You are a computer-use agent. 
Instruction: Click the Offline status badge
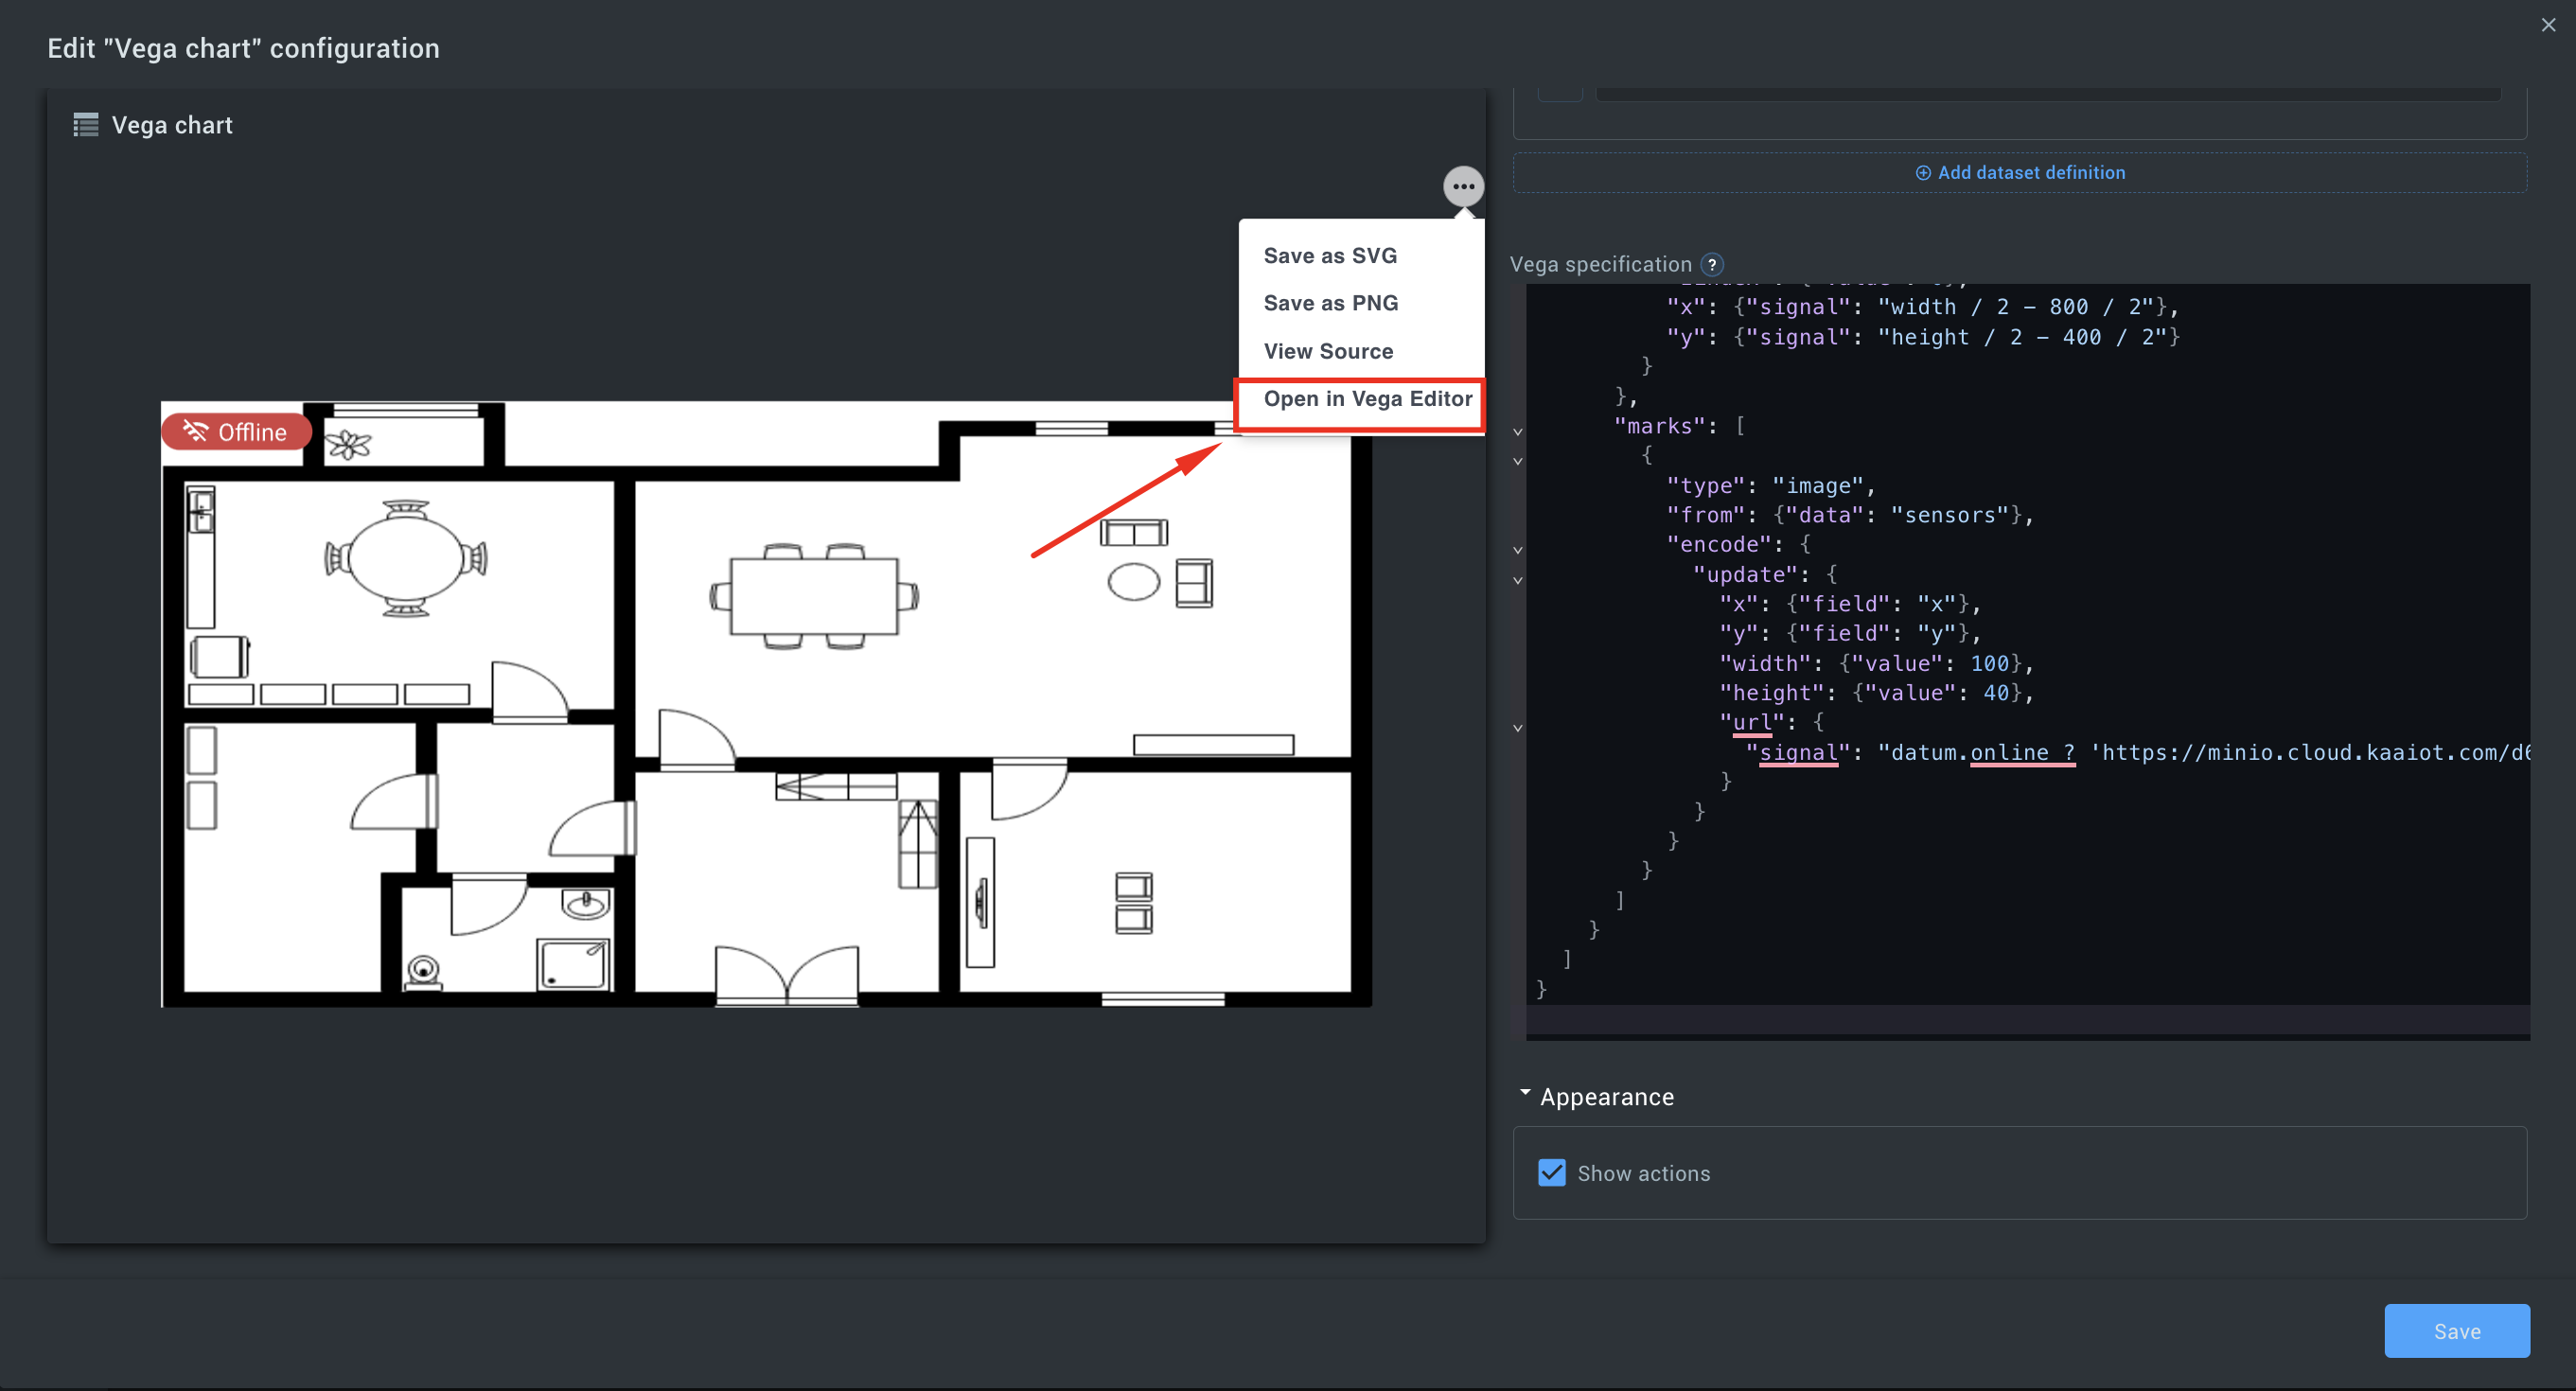(x=236, y=432)
